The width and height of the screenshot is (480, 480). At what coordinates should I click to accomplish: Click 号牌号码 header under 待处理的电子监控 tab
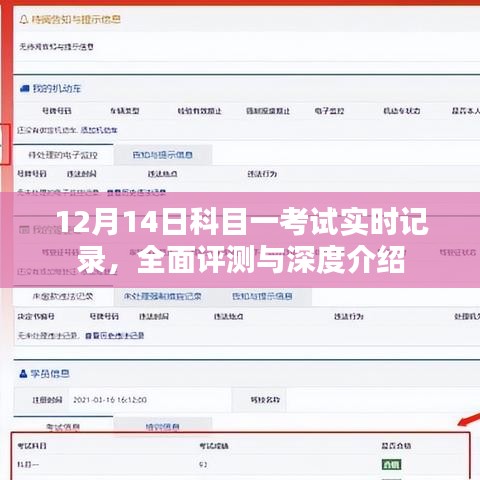click(32, 174)
